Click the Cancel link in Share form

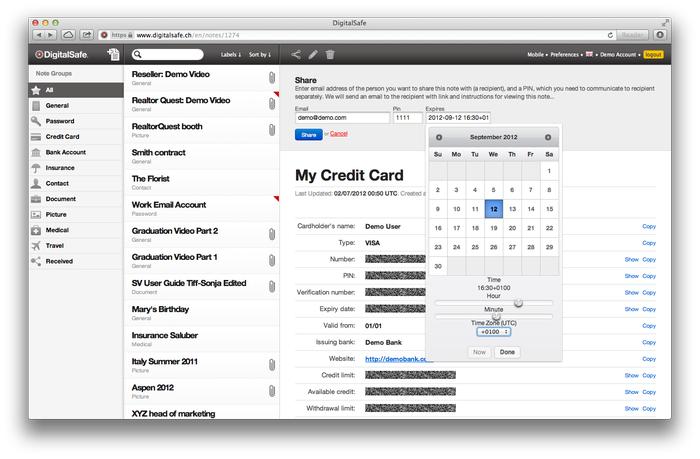pos(339,133)
